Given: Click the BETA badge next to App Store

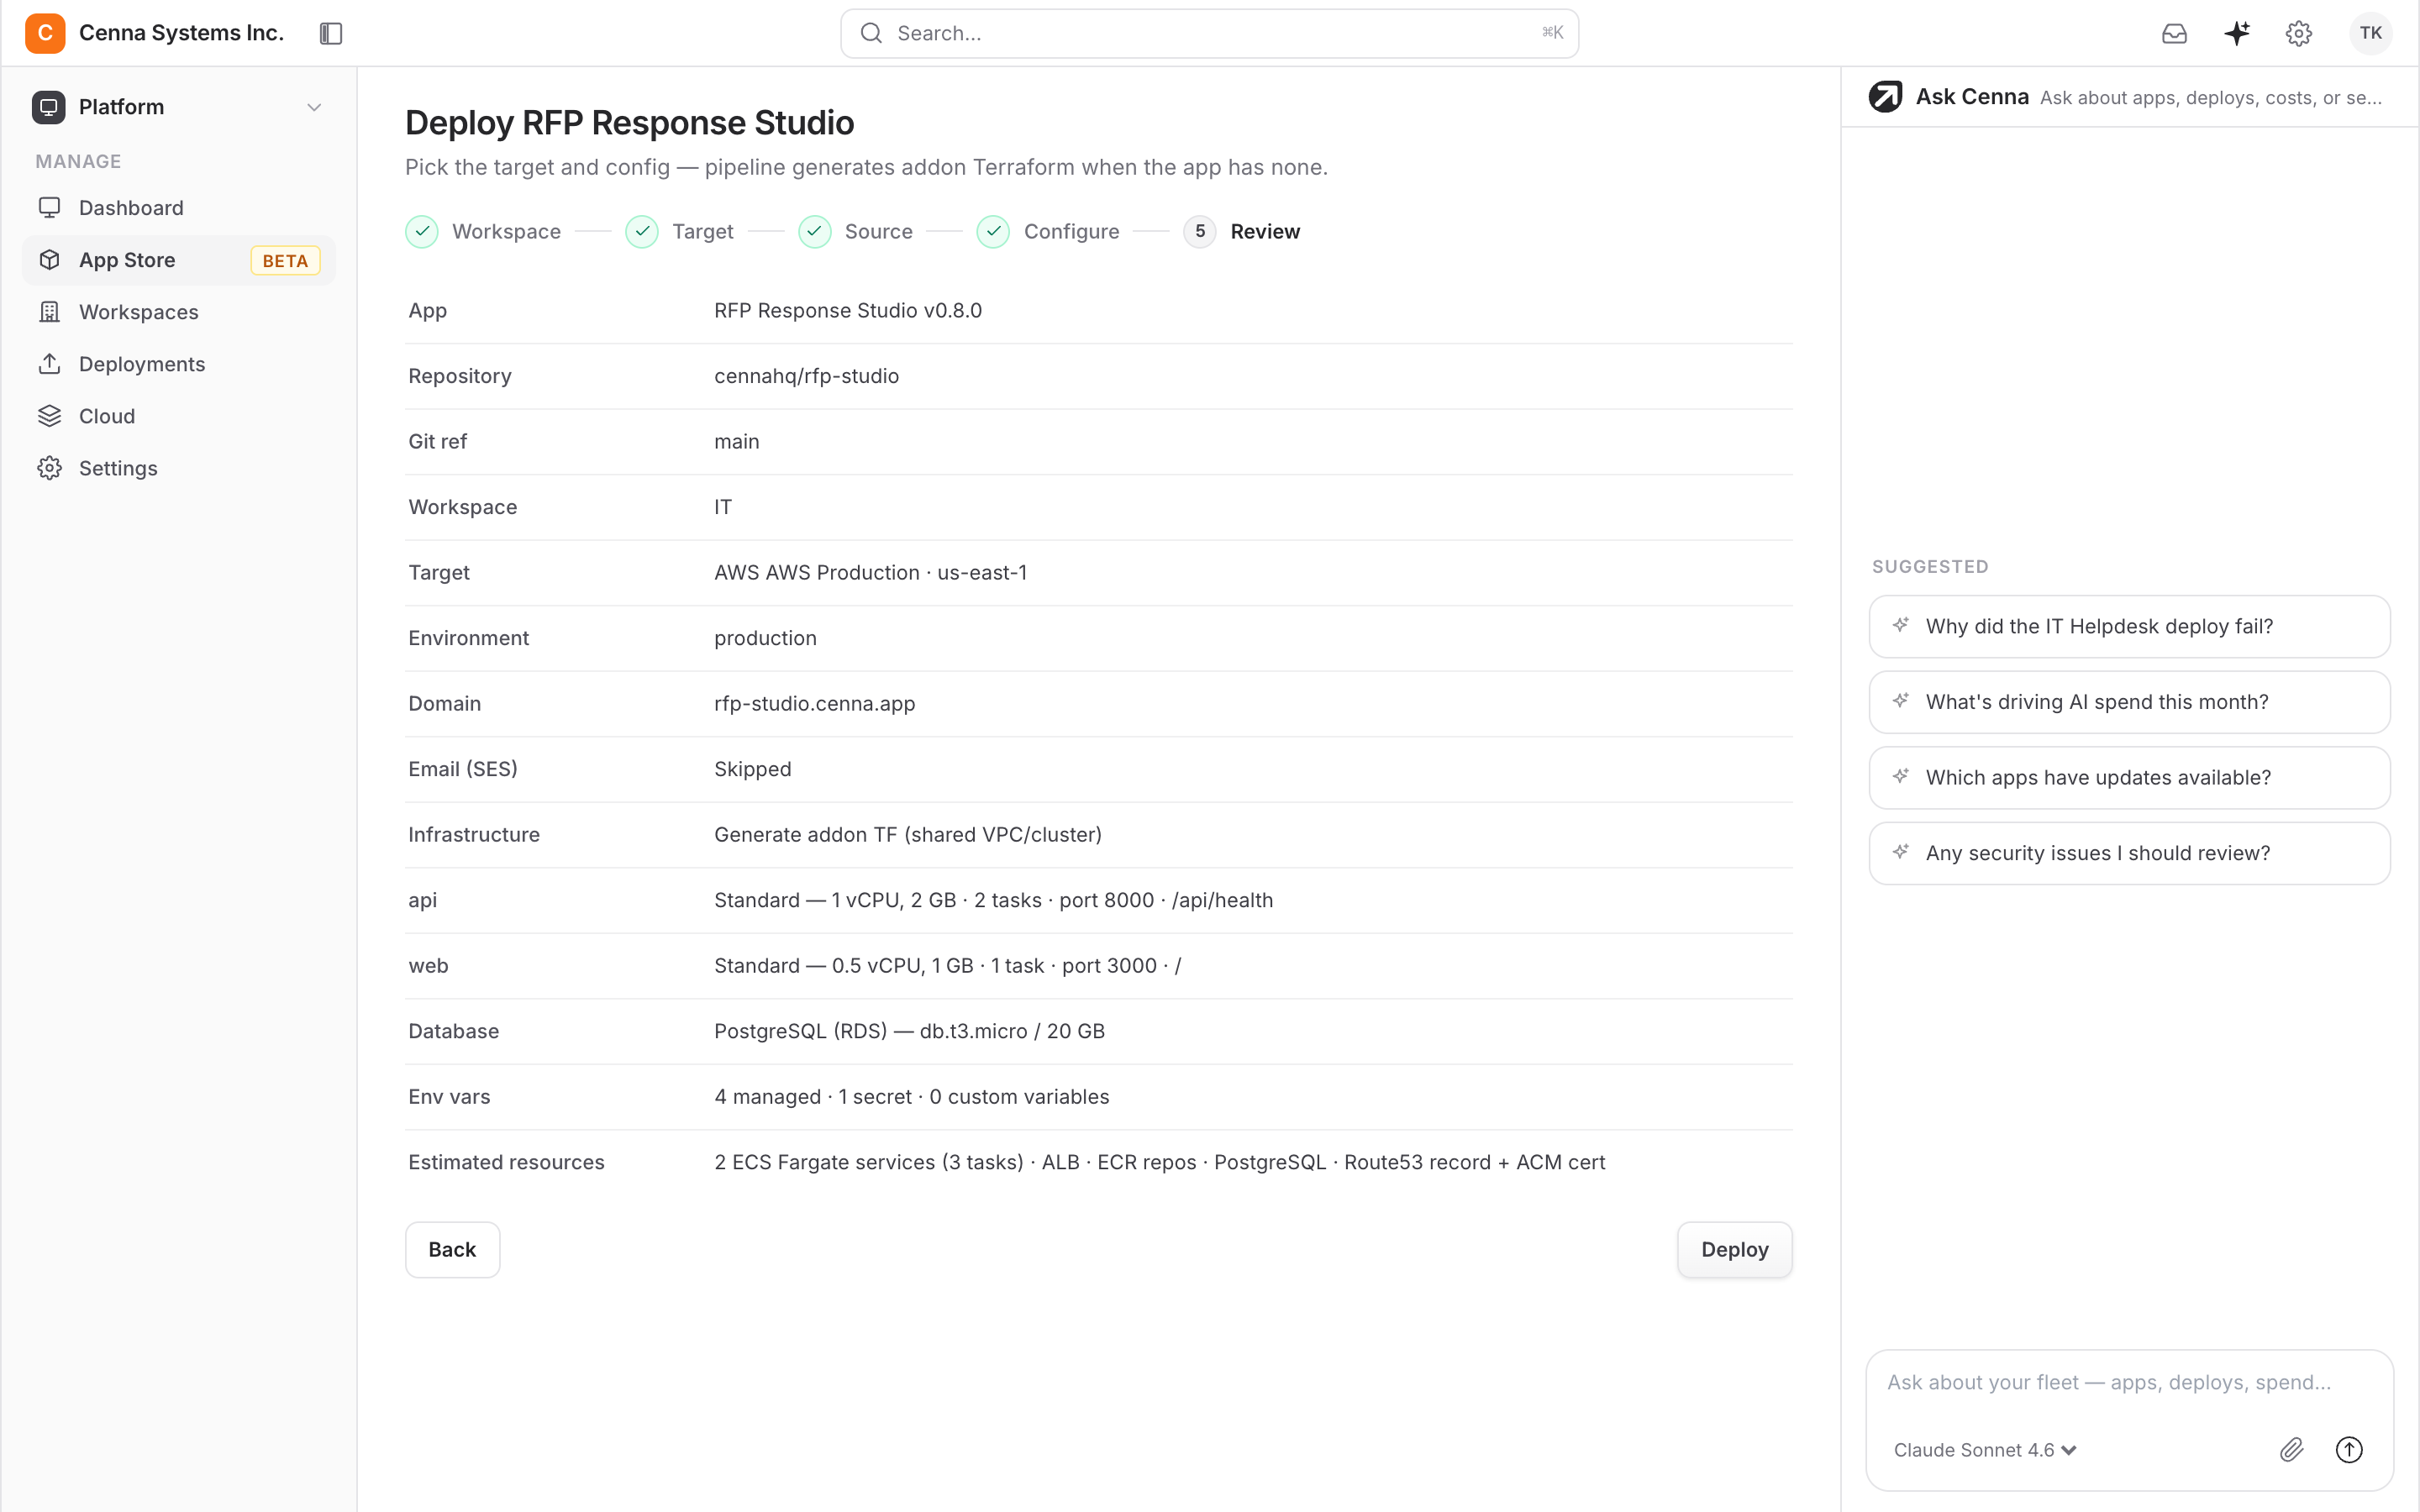Looking at the screenshot, I should [285, 261].
